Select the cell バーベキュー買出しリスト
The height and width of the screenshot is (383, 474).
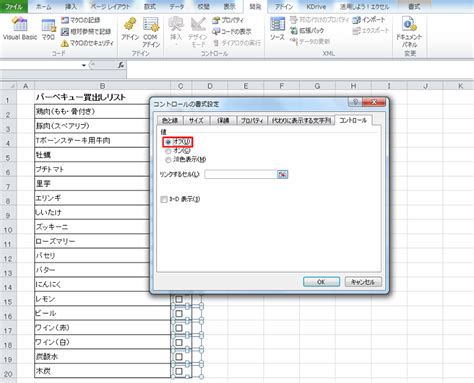pyautogui.click(x=102, y=97)
